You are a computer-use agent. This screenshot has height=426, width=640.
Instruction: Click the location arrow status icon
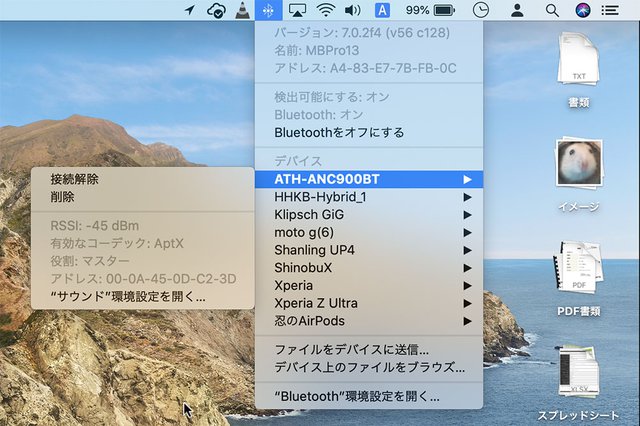click(x=191, y=11)
